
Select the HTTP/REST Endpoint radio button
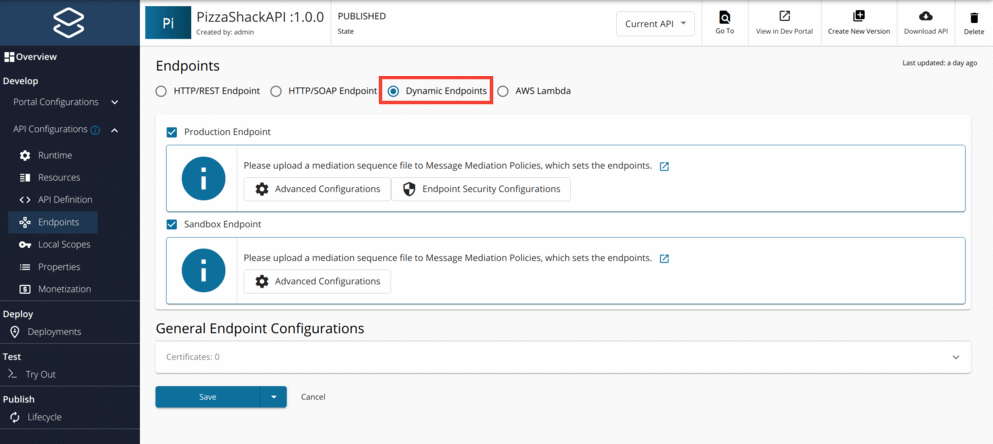[x=162, y=91]
